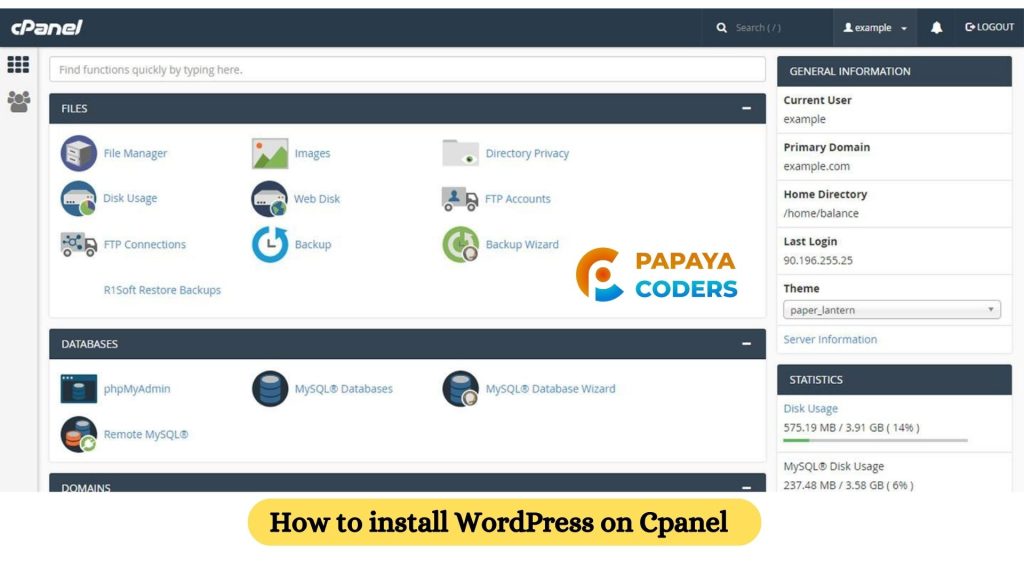Screen dimensions: 1024x576
Task: Click the Files section header
Action: coord(408,108)
